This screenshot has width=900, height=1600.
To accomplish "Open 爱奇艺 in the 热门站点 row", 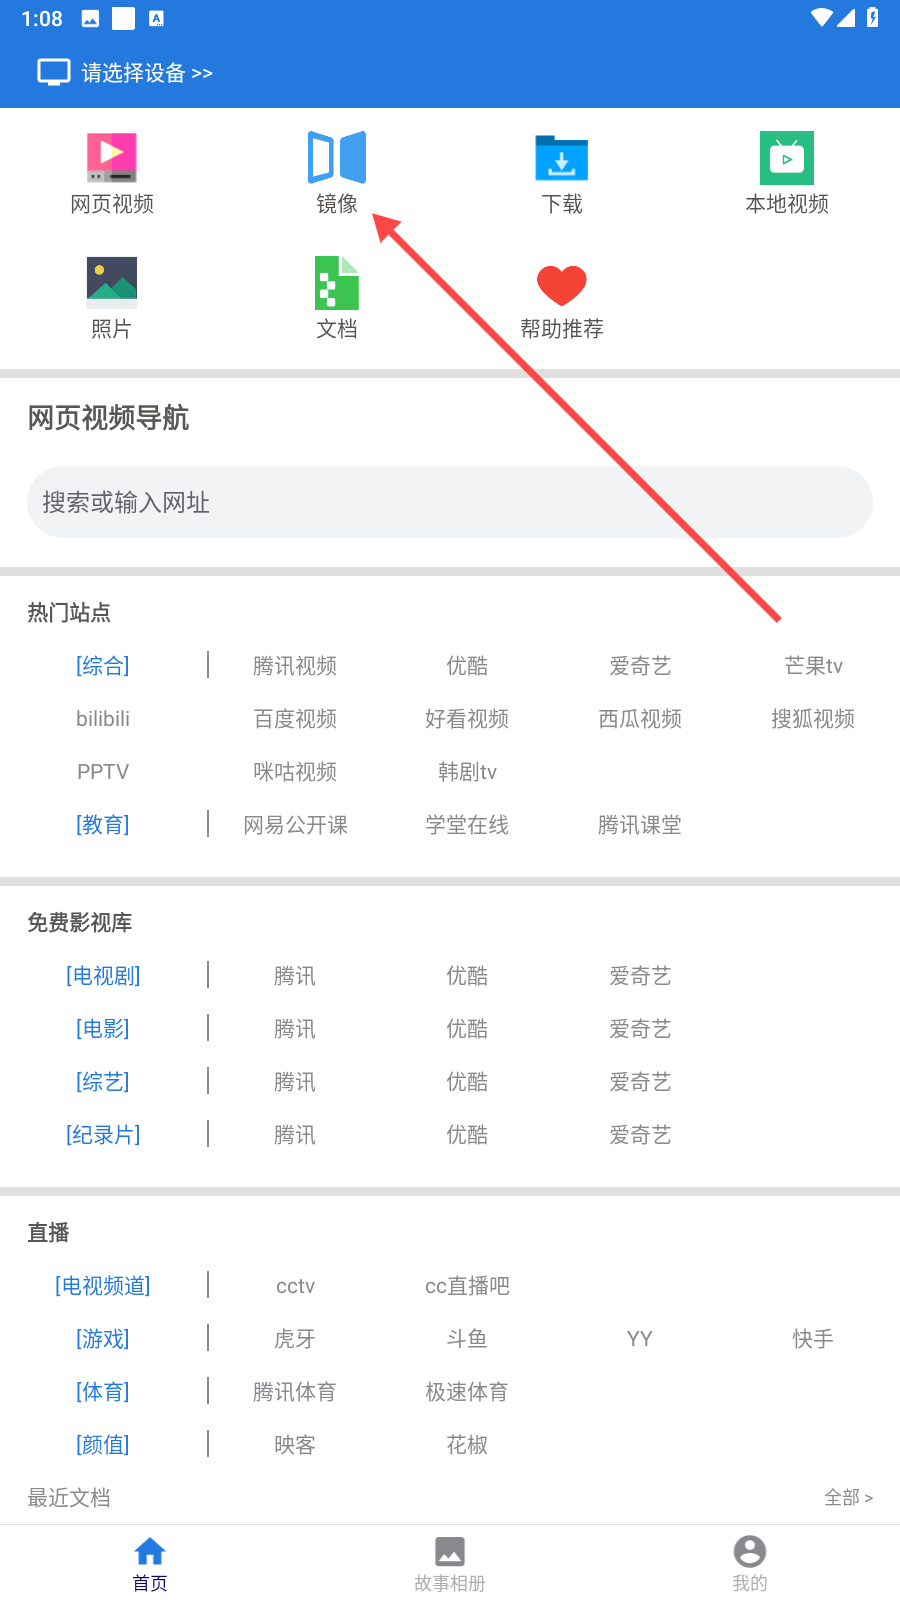I will [x=640, y=666].
